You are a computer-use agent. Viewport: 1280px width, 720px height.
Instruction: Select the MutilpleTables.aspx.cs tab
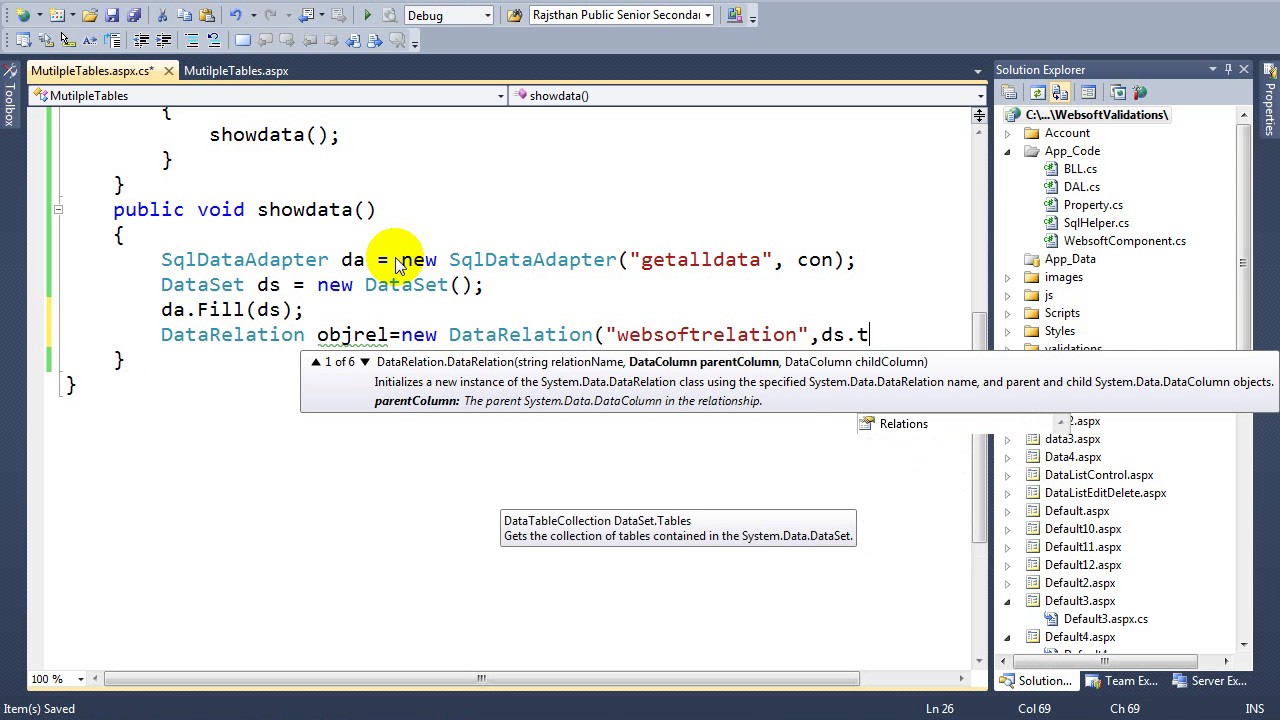click(x=92, y=71)
